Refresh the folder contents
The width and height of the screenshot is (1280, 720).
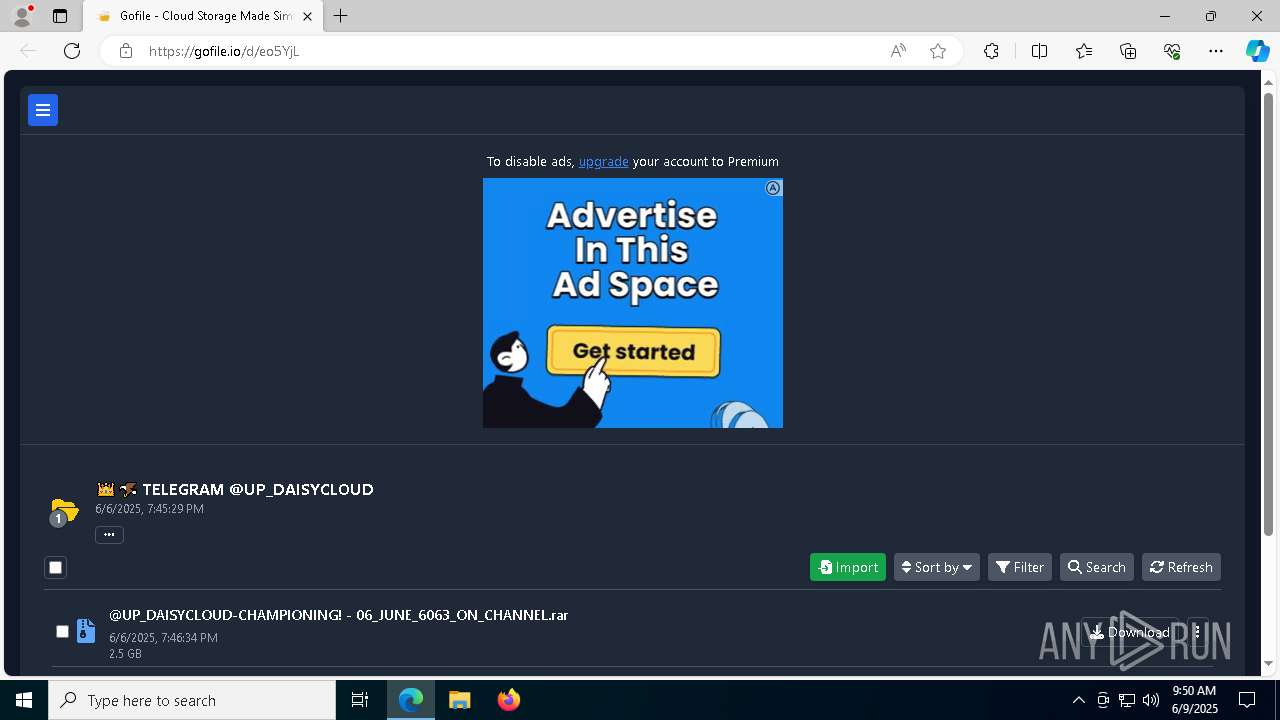(x=1181, y=567)
